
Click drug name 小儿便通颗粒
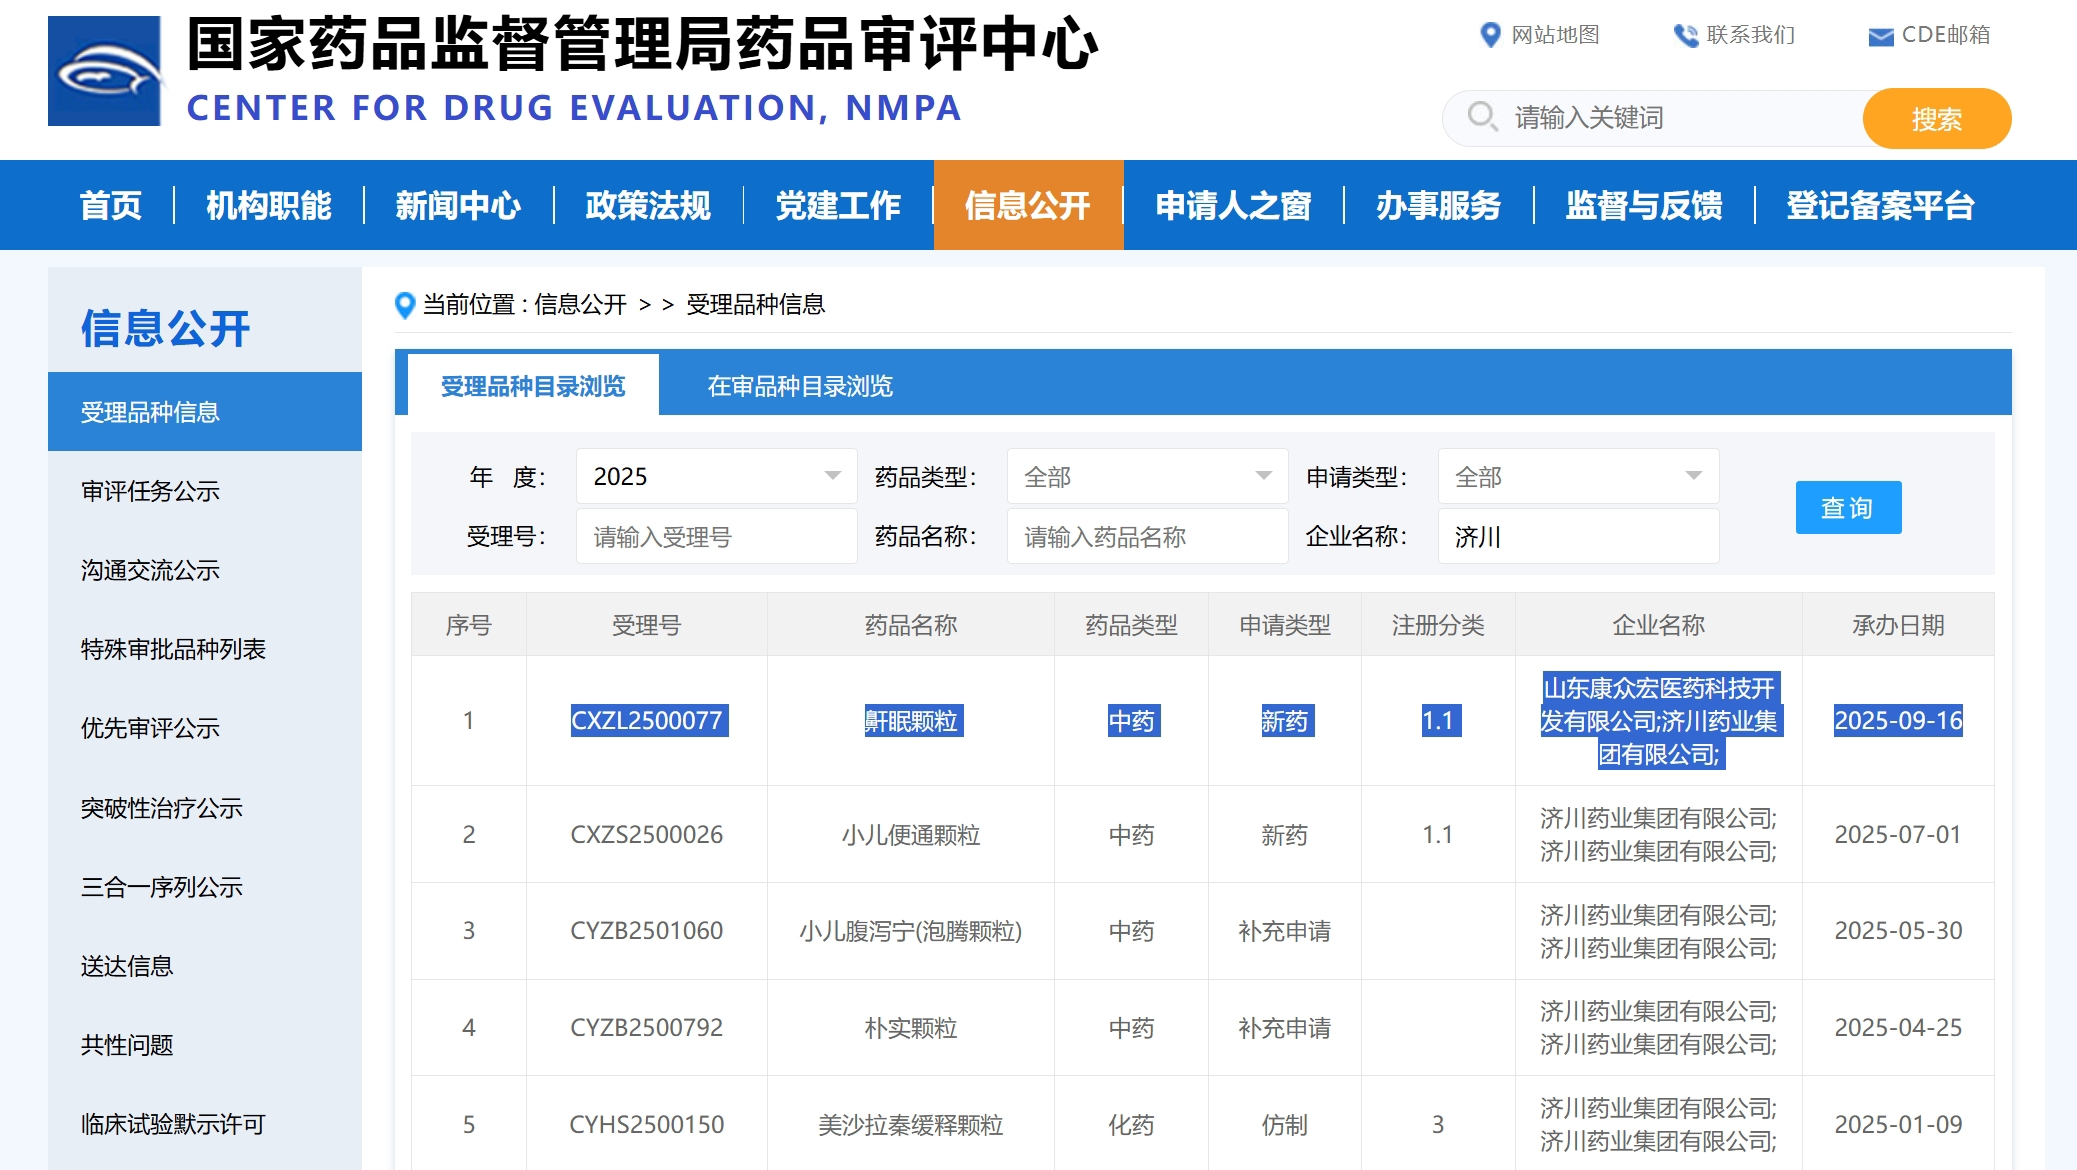[911, 834]
